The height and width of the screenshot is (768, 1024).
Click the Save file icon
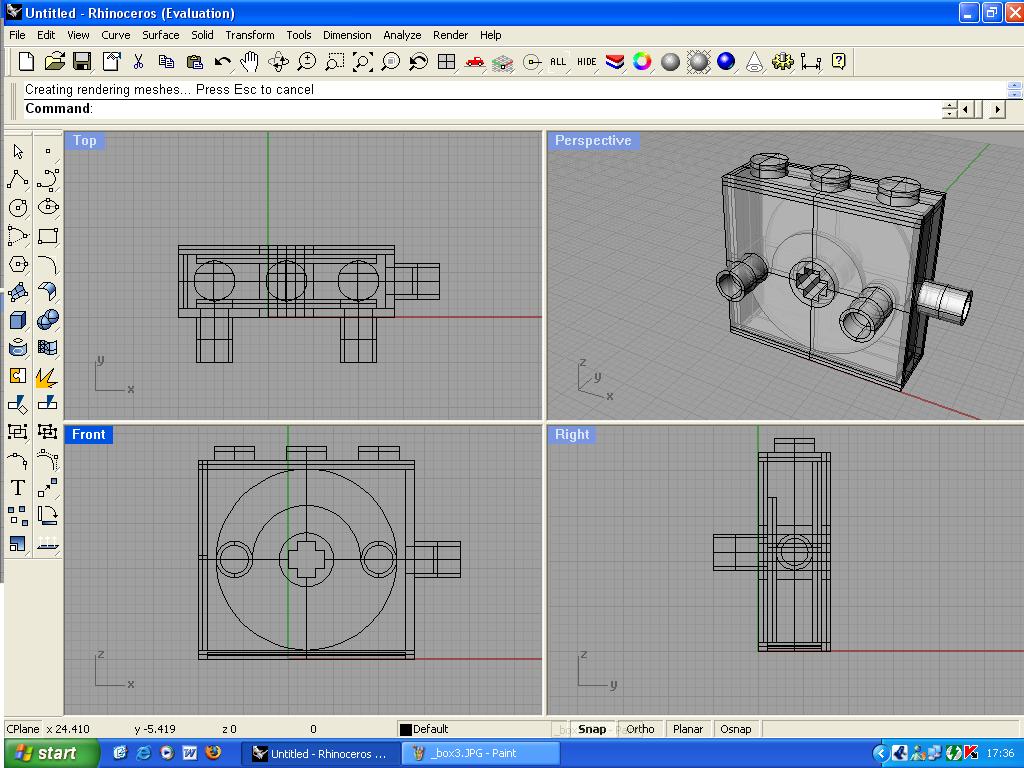point(82,62)
